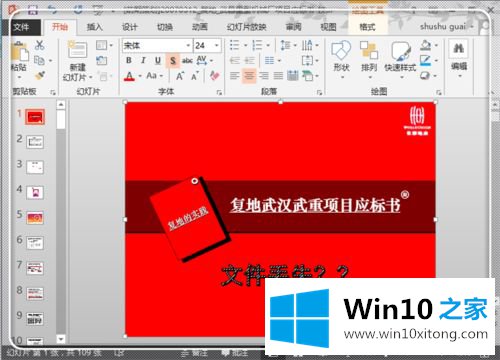The width and height of the screenshot is (500, 360).
Task: Click the Shape Effects icon
Action: tap(425, 75)
